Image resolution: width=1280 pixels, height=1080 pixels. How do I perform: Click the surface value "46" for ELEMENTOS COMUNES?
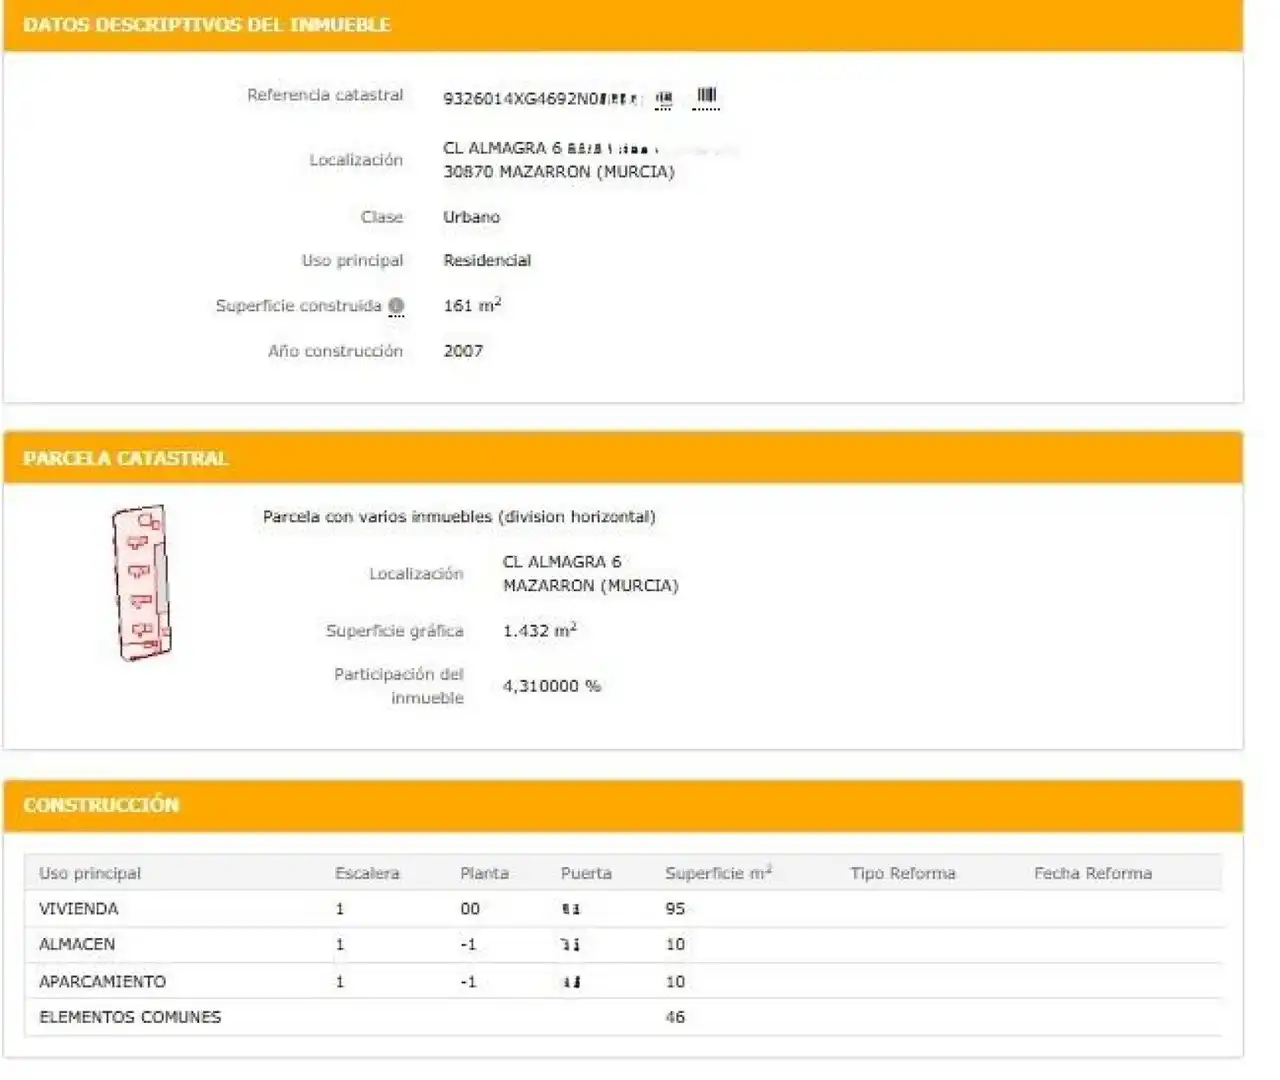pyautogui.click(x=675, y=1017)
